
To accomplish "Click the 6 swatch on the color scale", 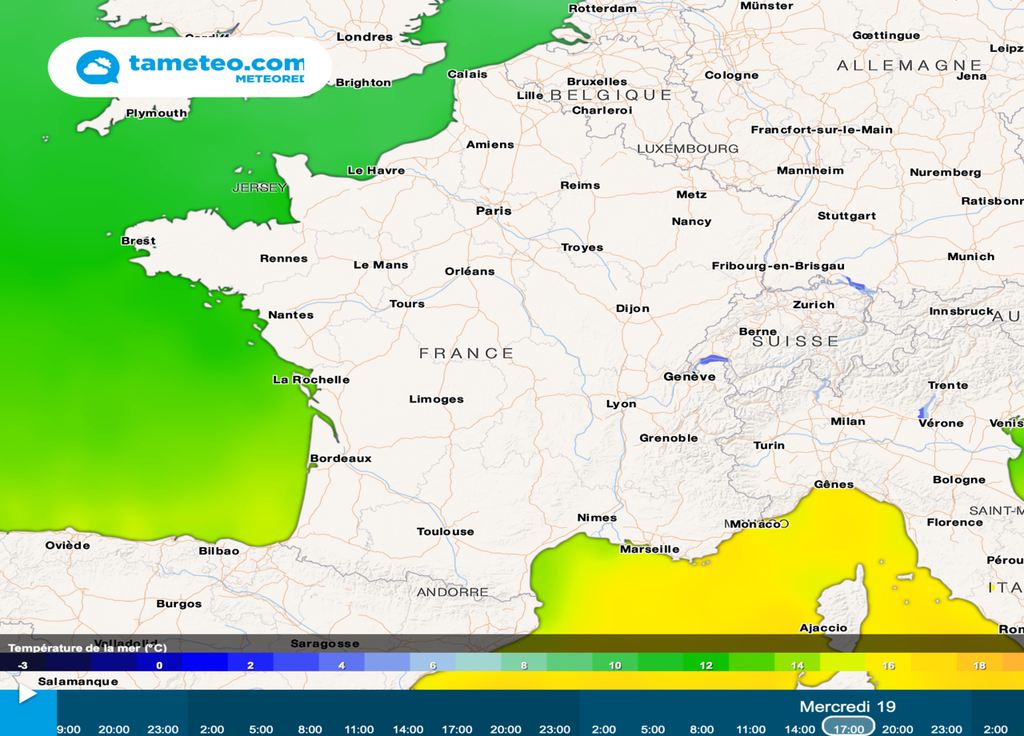I will click(x=432, y=663).
